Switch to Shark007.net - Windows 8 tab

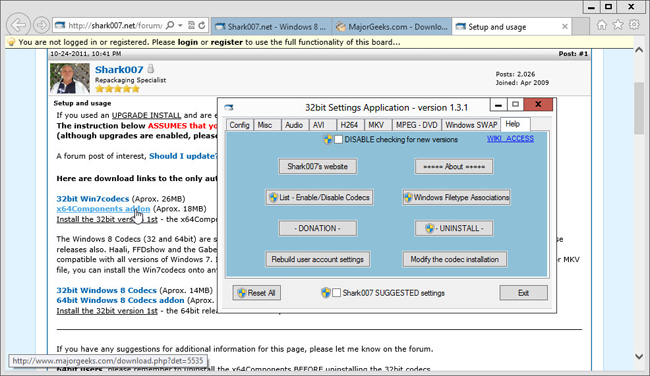(x=271, y=27)
